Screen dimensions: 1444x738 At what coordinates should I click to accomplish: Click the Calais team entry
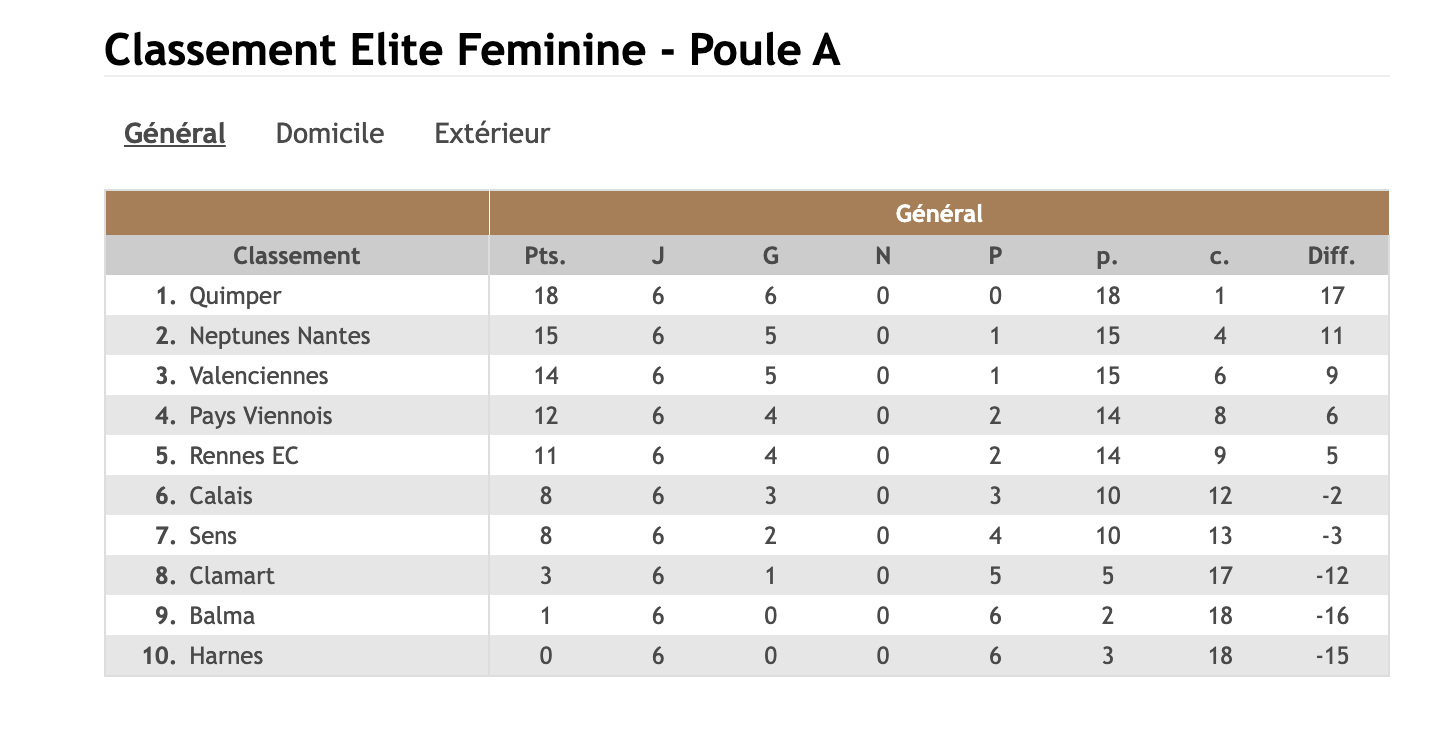tap(220, 496)
